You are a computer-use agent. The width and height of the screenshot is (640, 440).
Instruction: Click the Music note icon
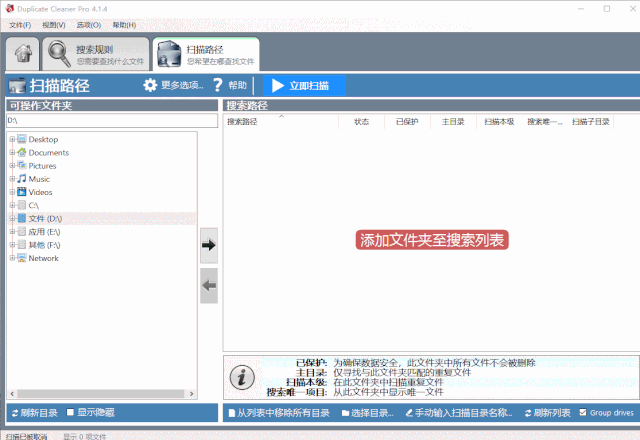coord(22,178)
